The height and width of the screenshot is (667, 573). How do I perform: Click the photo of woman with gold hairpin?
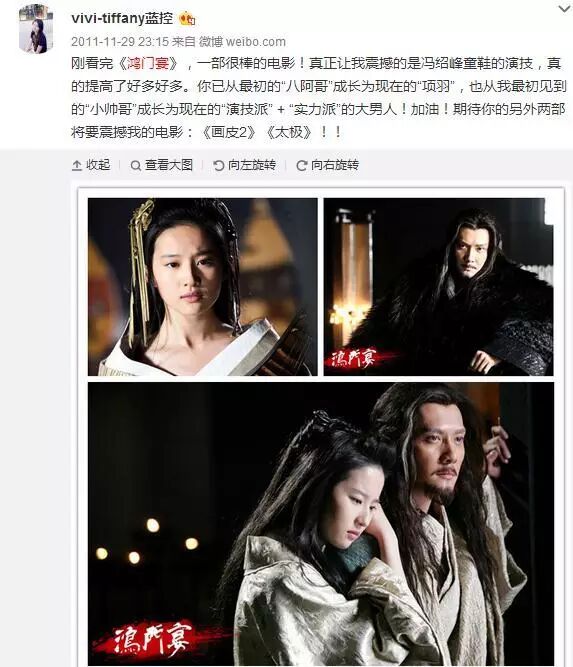coord(202,287)
